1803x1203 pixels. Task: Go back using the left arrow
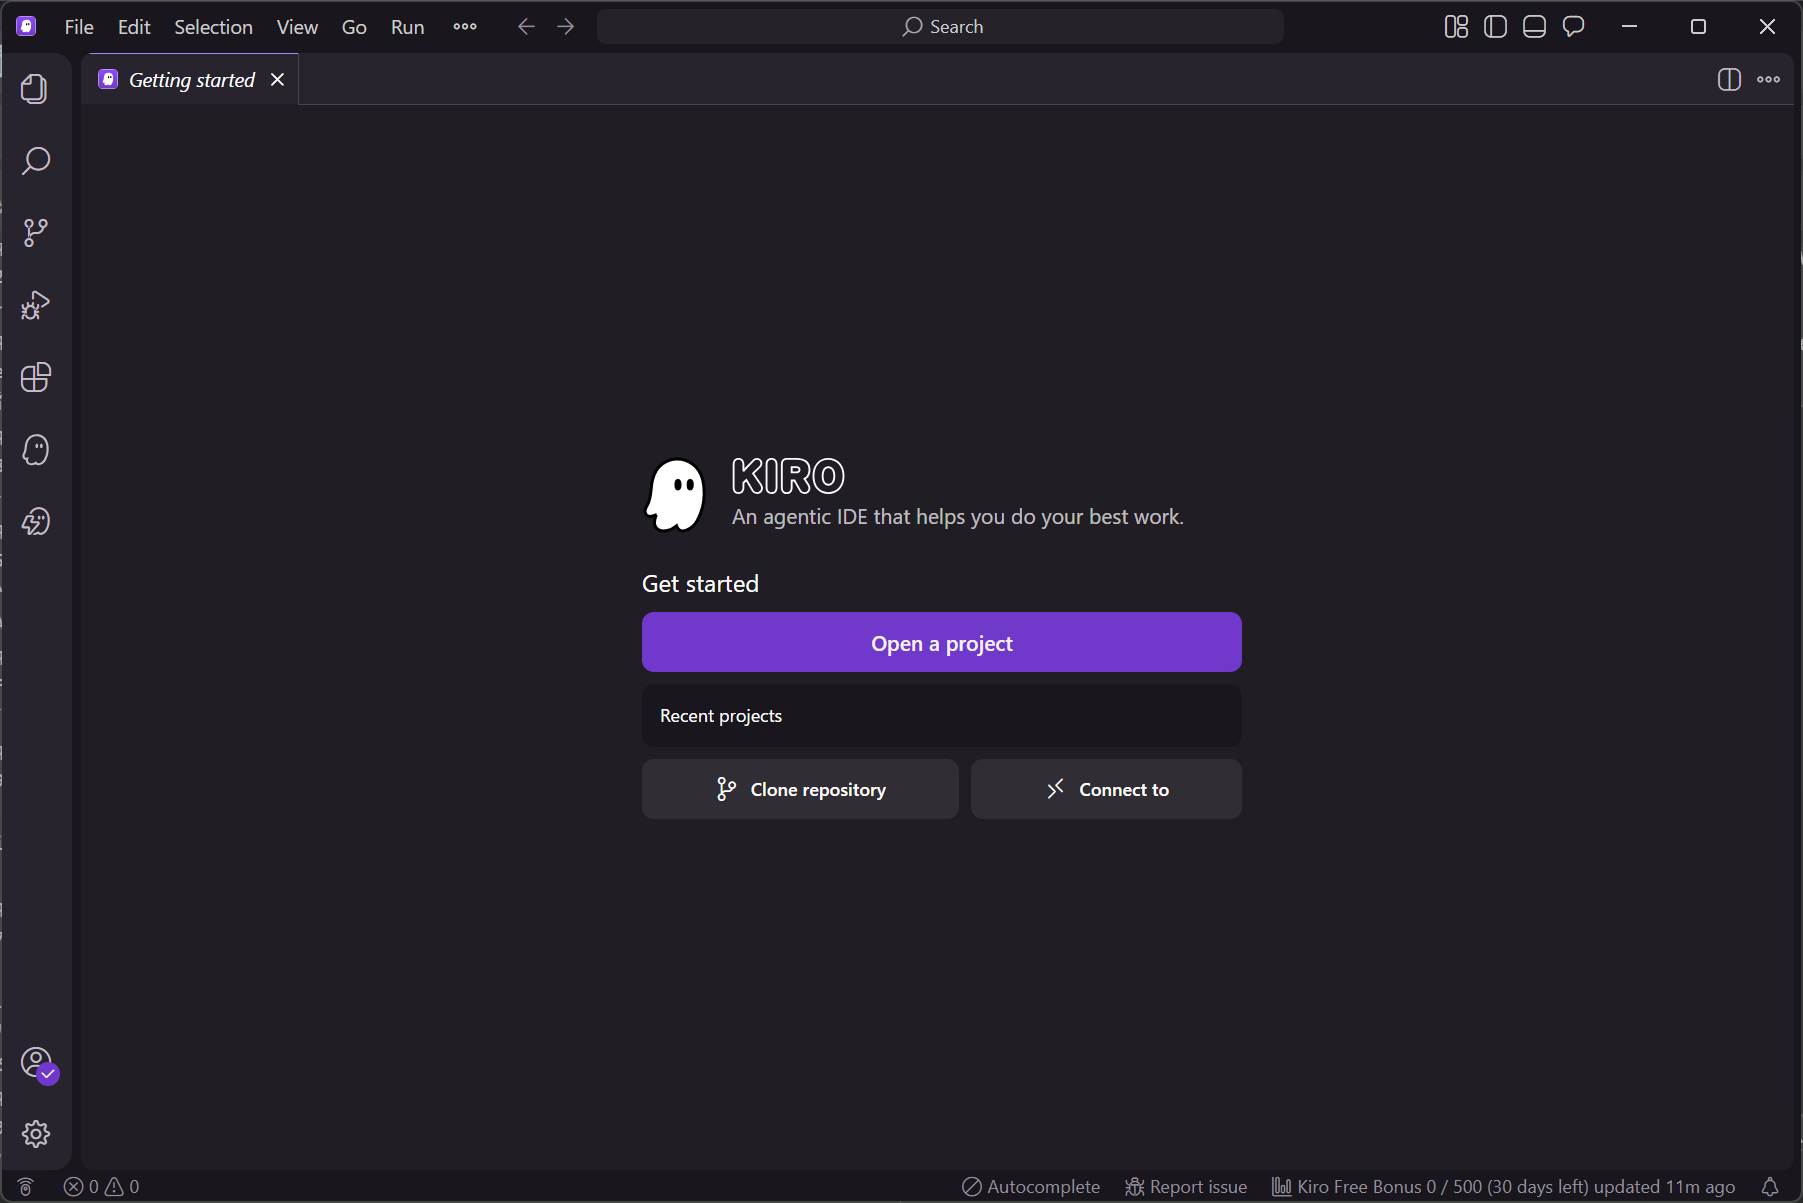526,27
